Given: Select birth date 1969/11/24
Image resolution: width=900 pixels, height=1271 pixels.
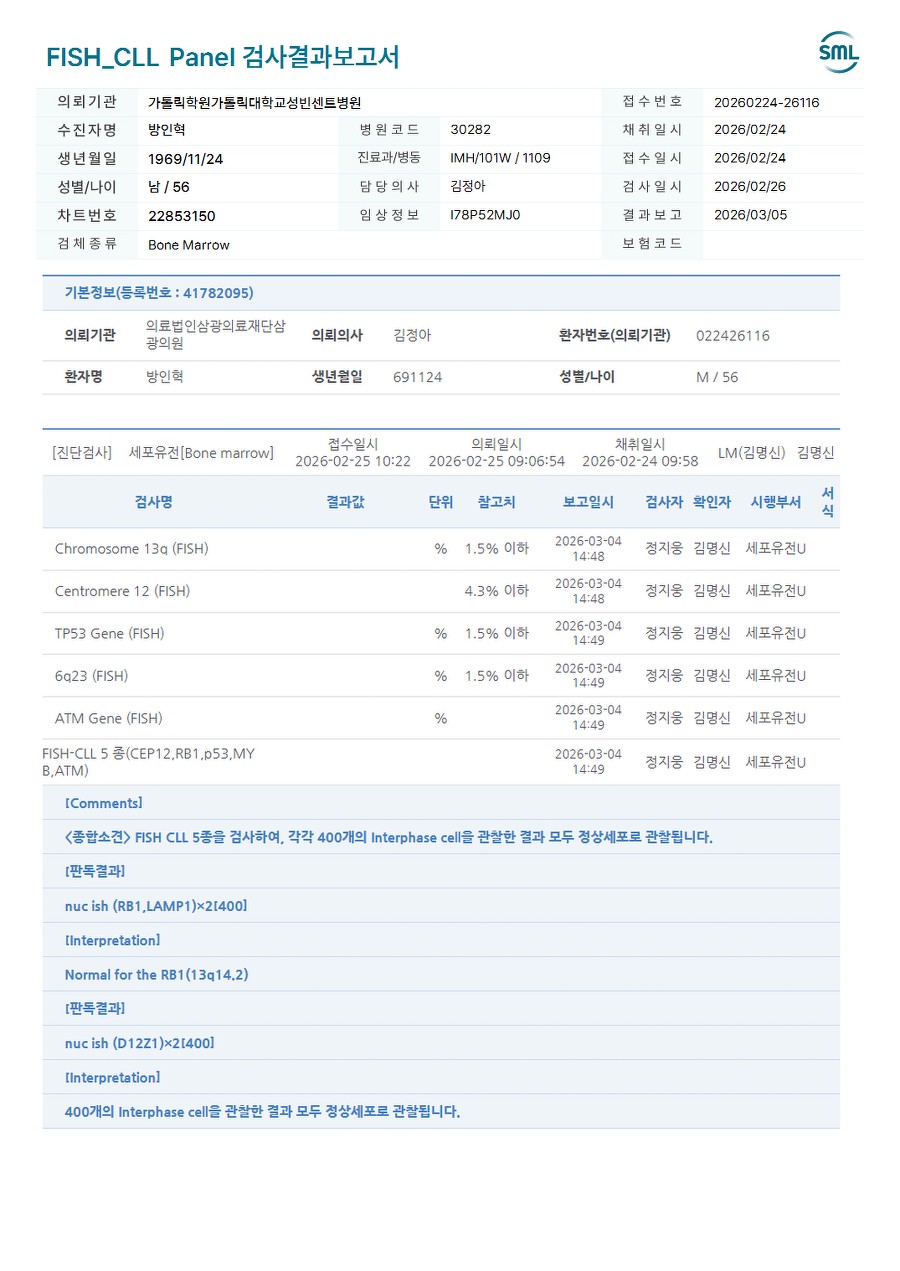Looking at the screenshot, I should click(186, 158).
